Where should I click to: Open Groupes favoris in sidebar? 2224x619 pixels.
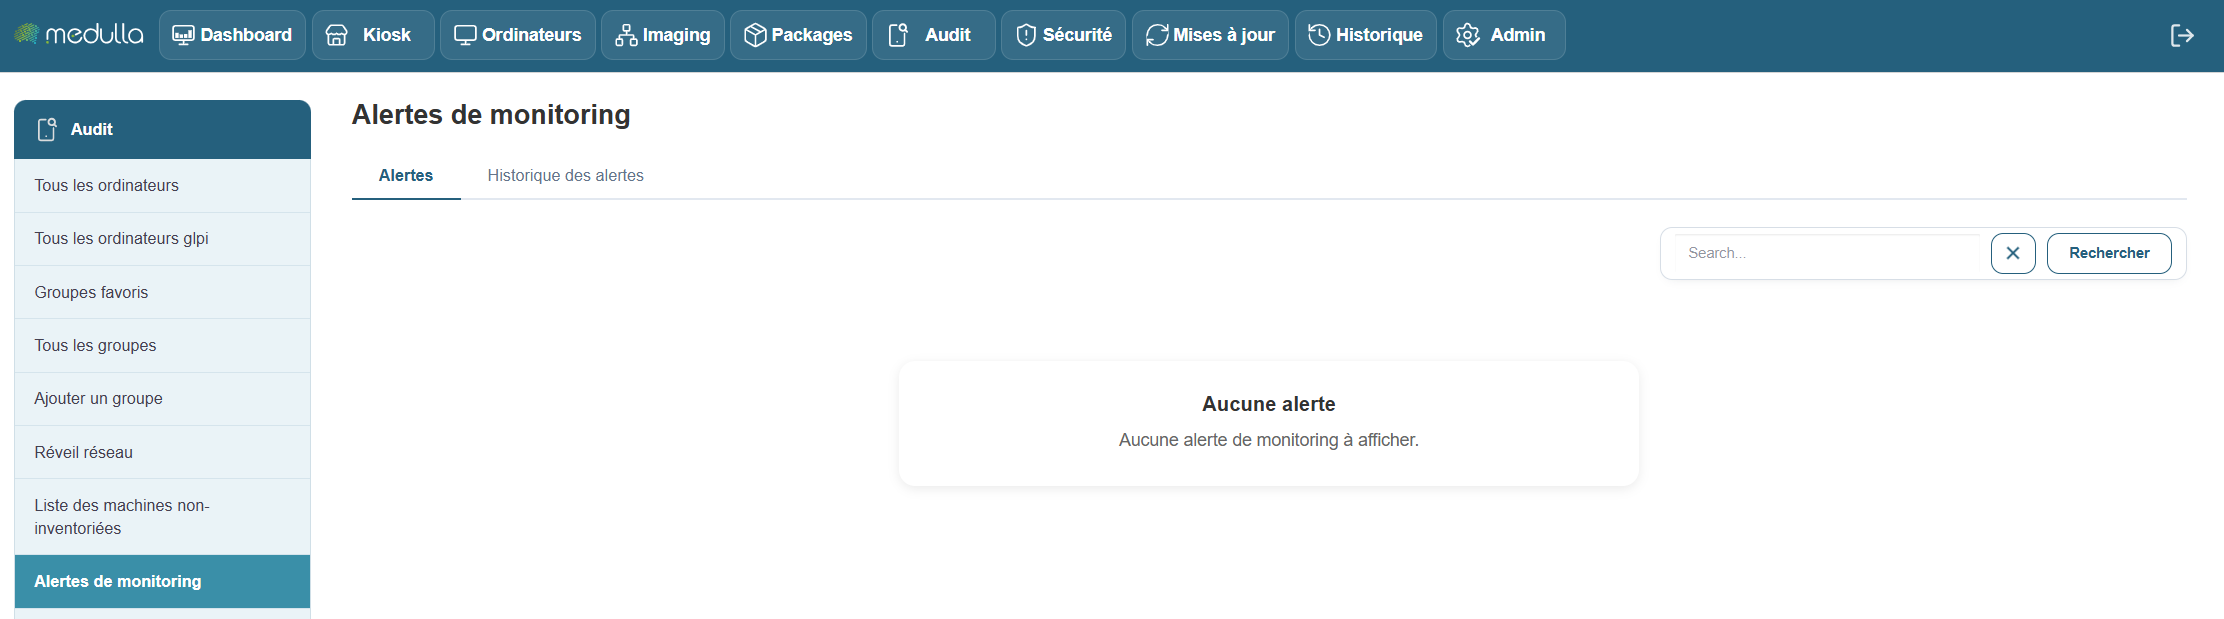coord(91,292)
